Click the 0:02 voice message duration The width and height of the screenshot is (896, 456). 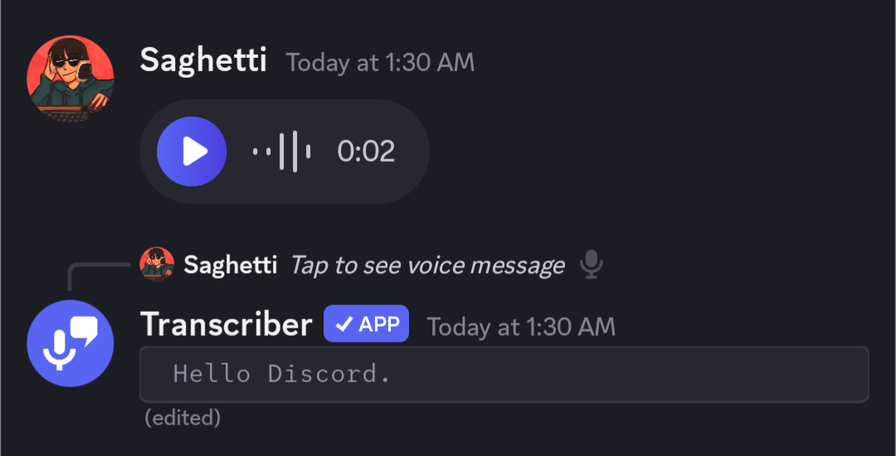tap(366, 151)
